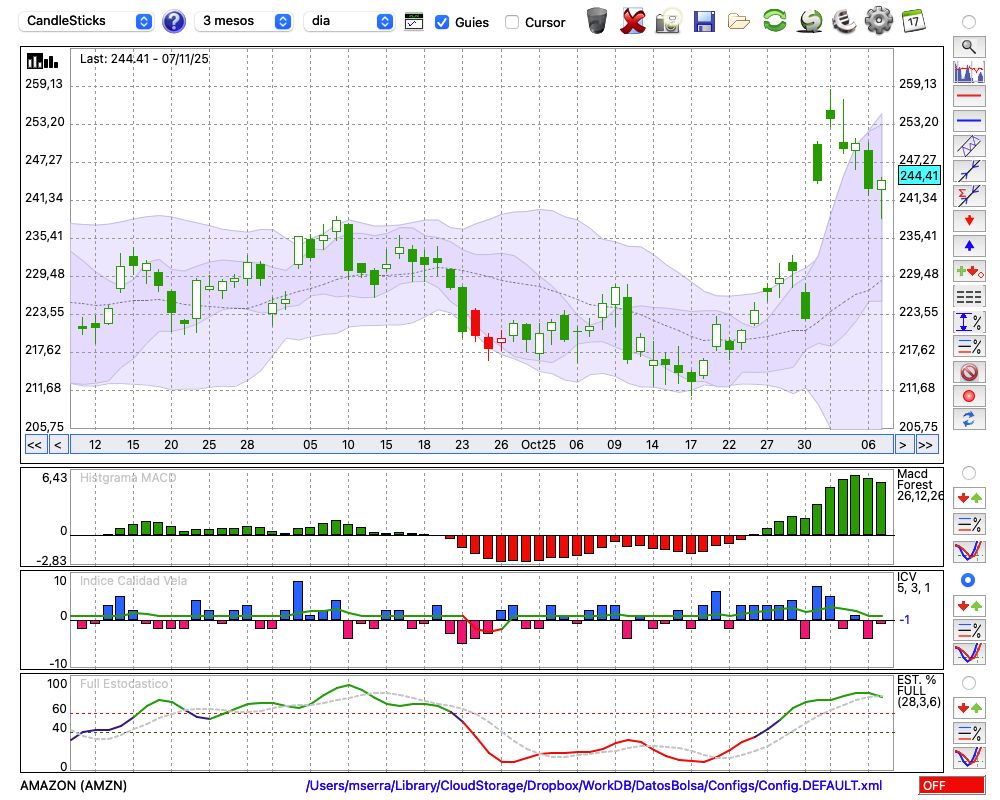Open the calendar icon showing 17
1000x800 pixels.
[x=912, y=20]
